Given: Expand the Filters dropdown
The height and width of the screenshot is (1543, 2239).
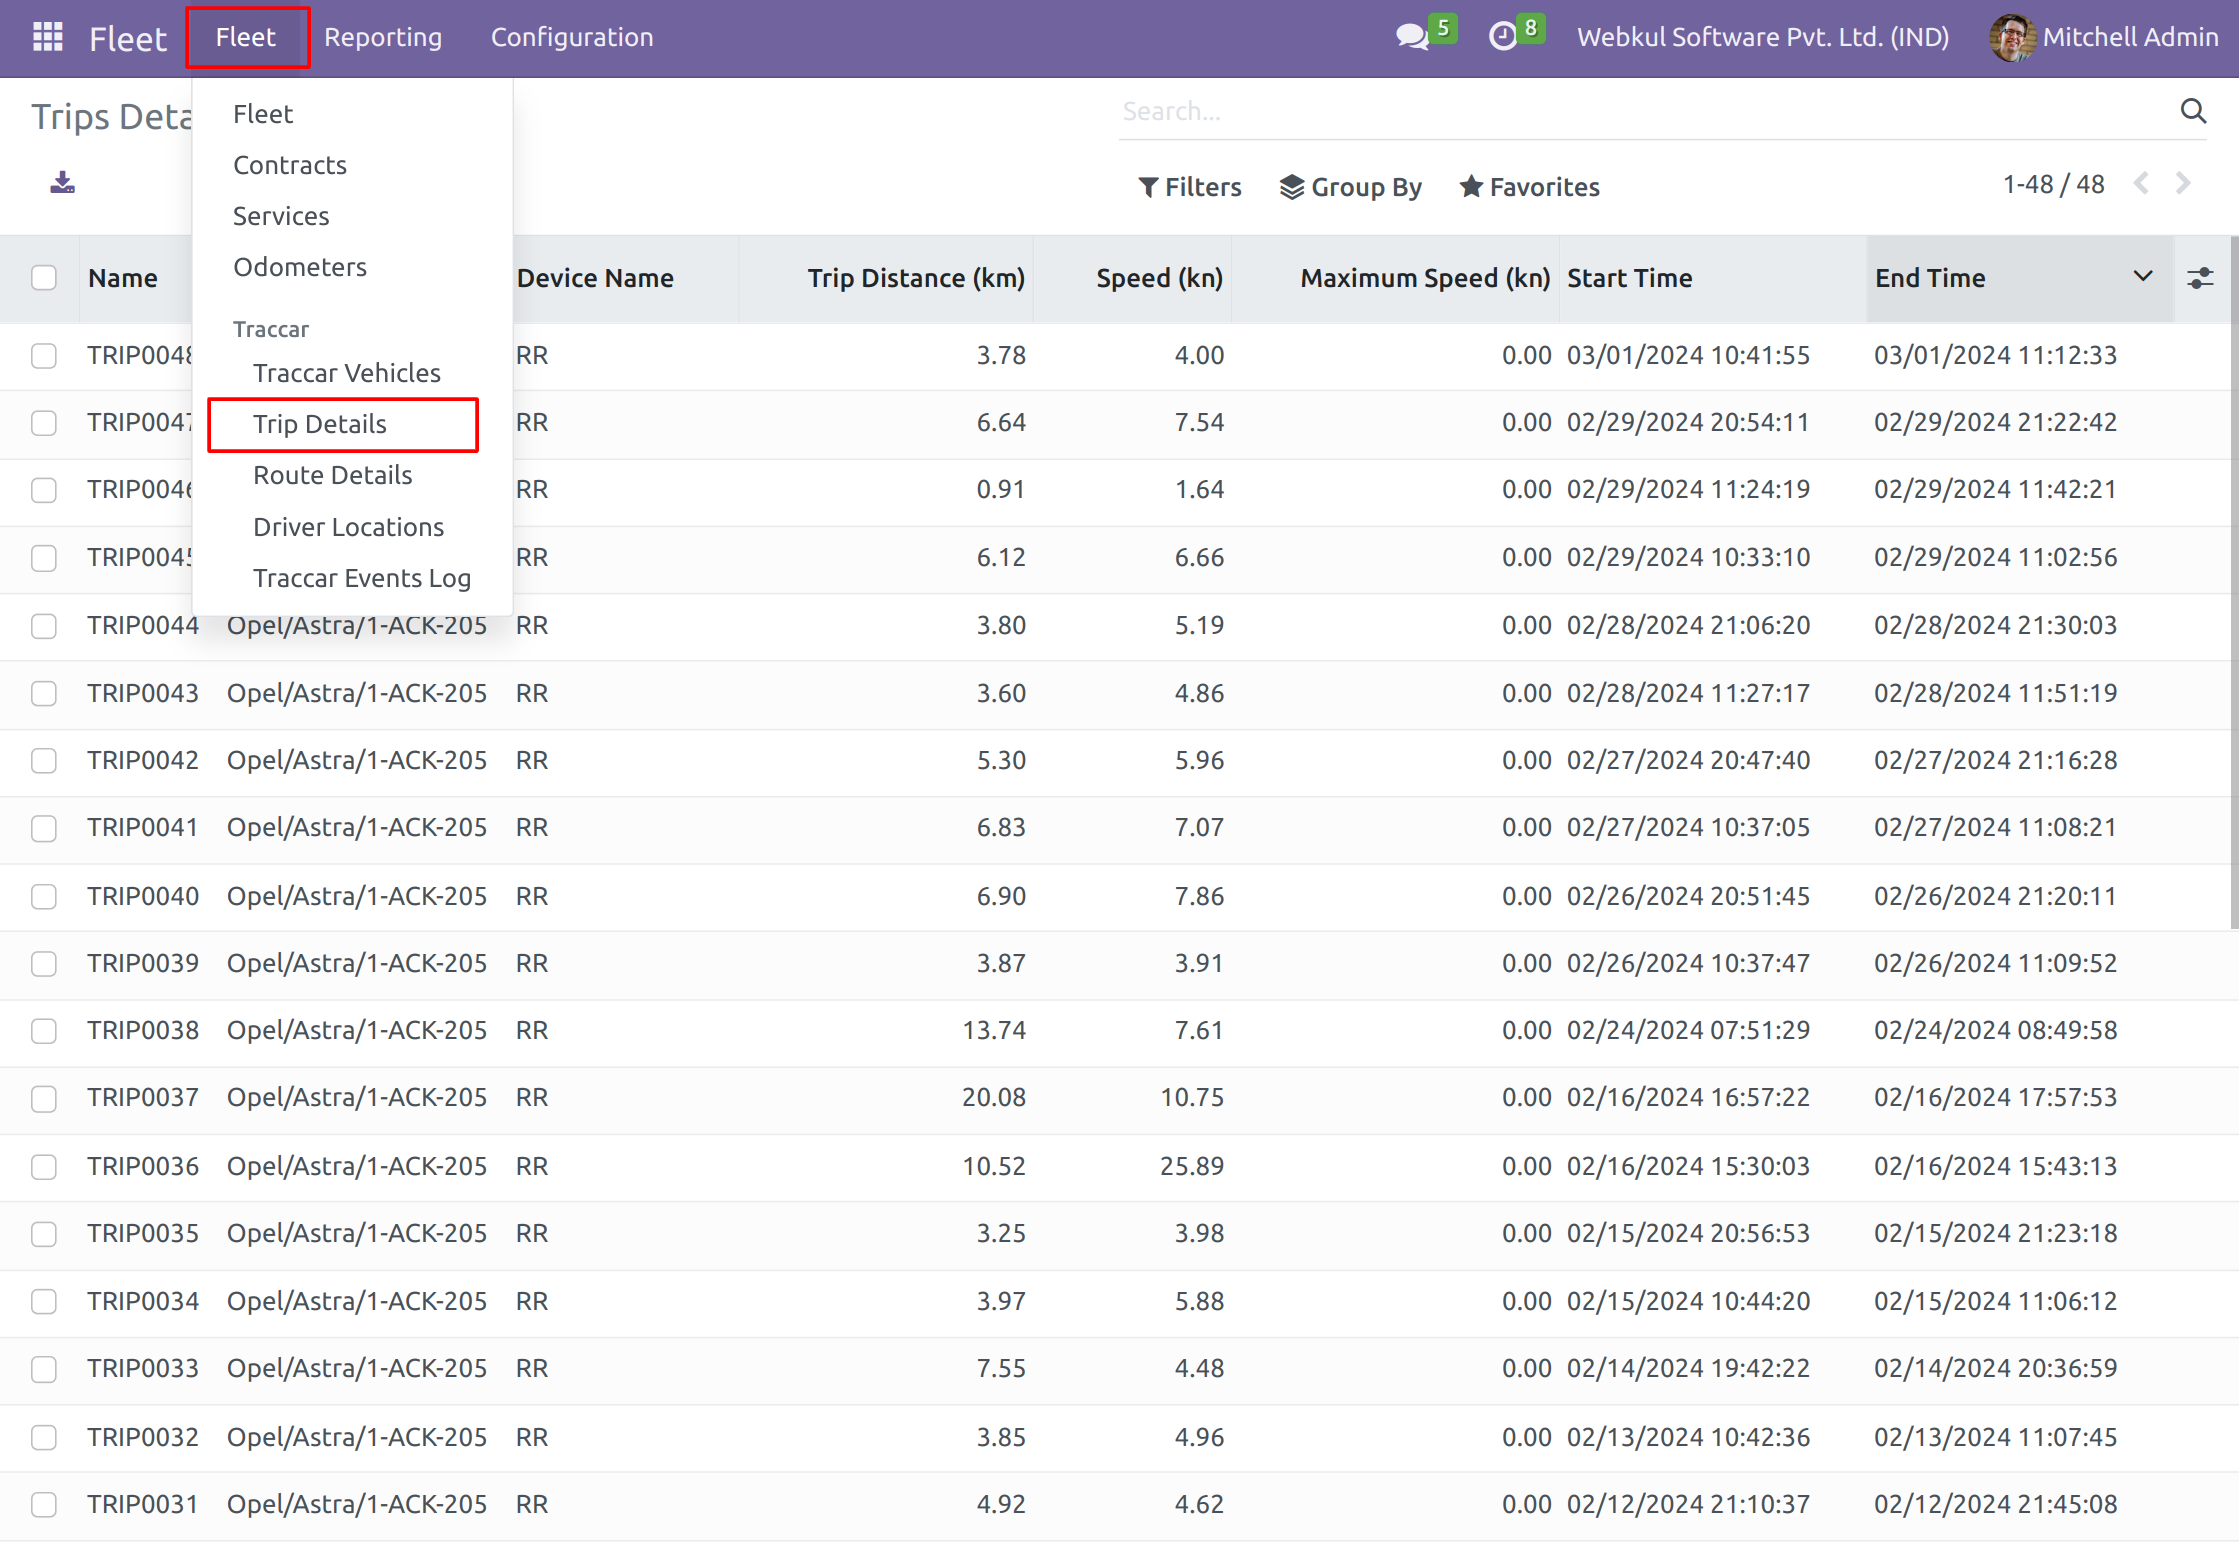Looking at the screenshot, I should point(1190,187).
